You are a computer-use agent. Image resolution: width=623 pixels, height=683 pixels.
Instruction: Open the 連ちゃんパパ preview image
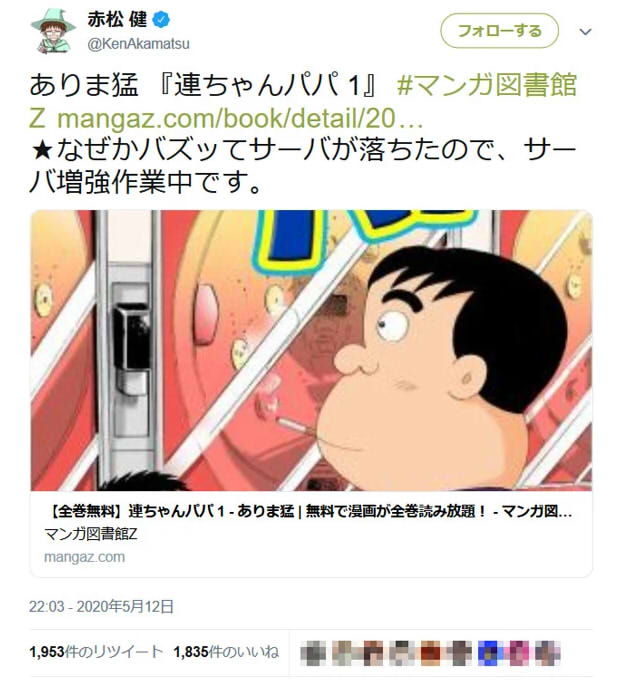click(312, 351)
